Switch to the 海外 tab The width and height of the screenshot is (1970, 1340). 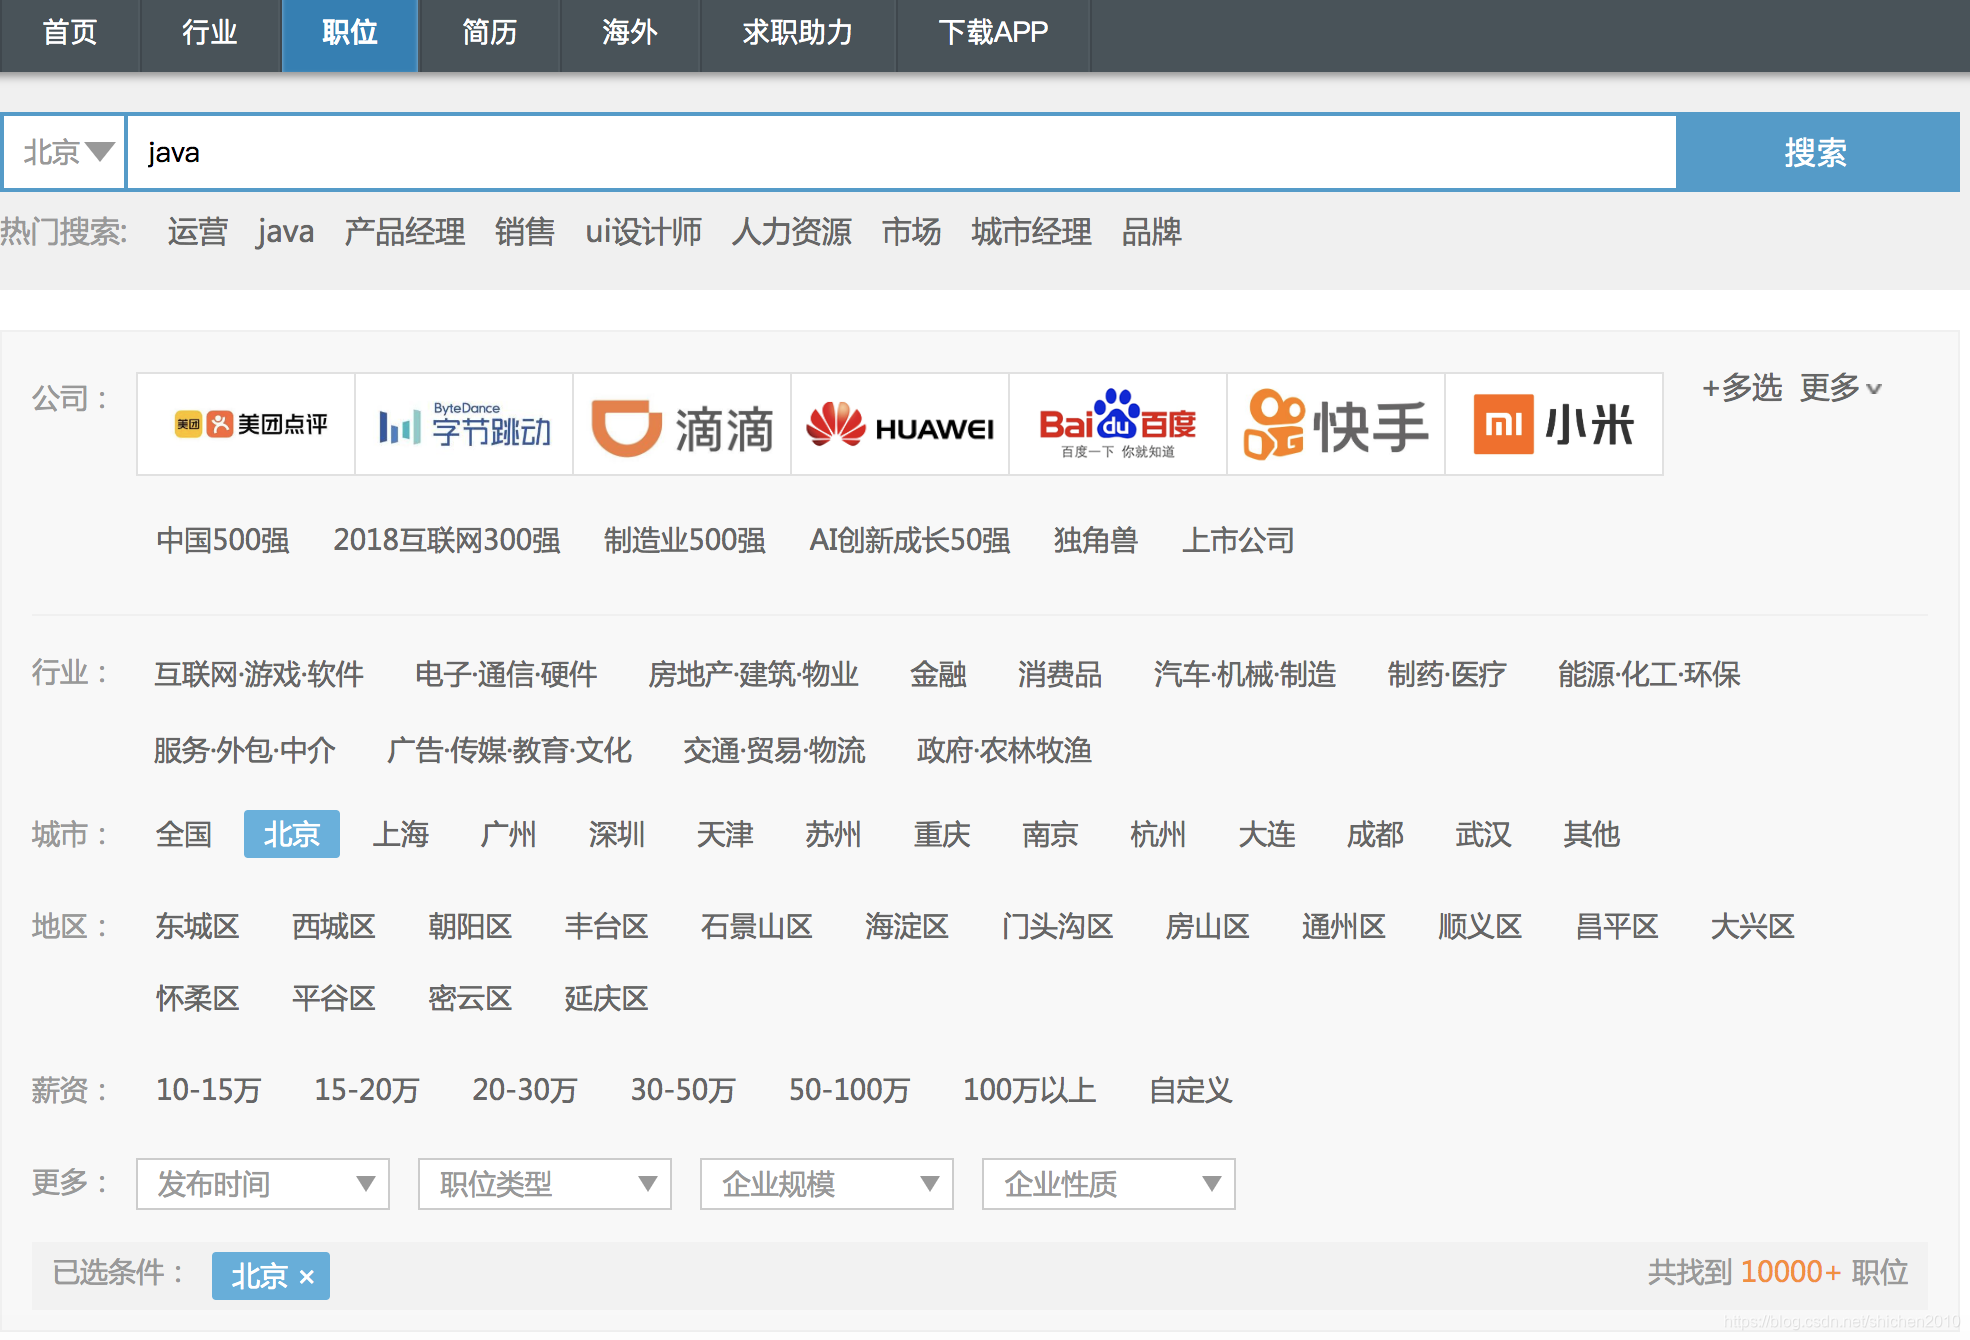tap(630, 33)
